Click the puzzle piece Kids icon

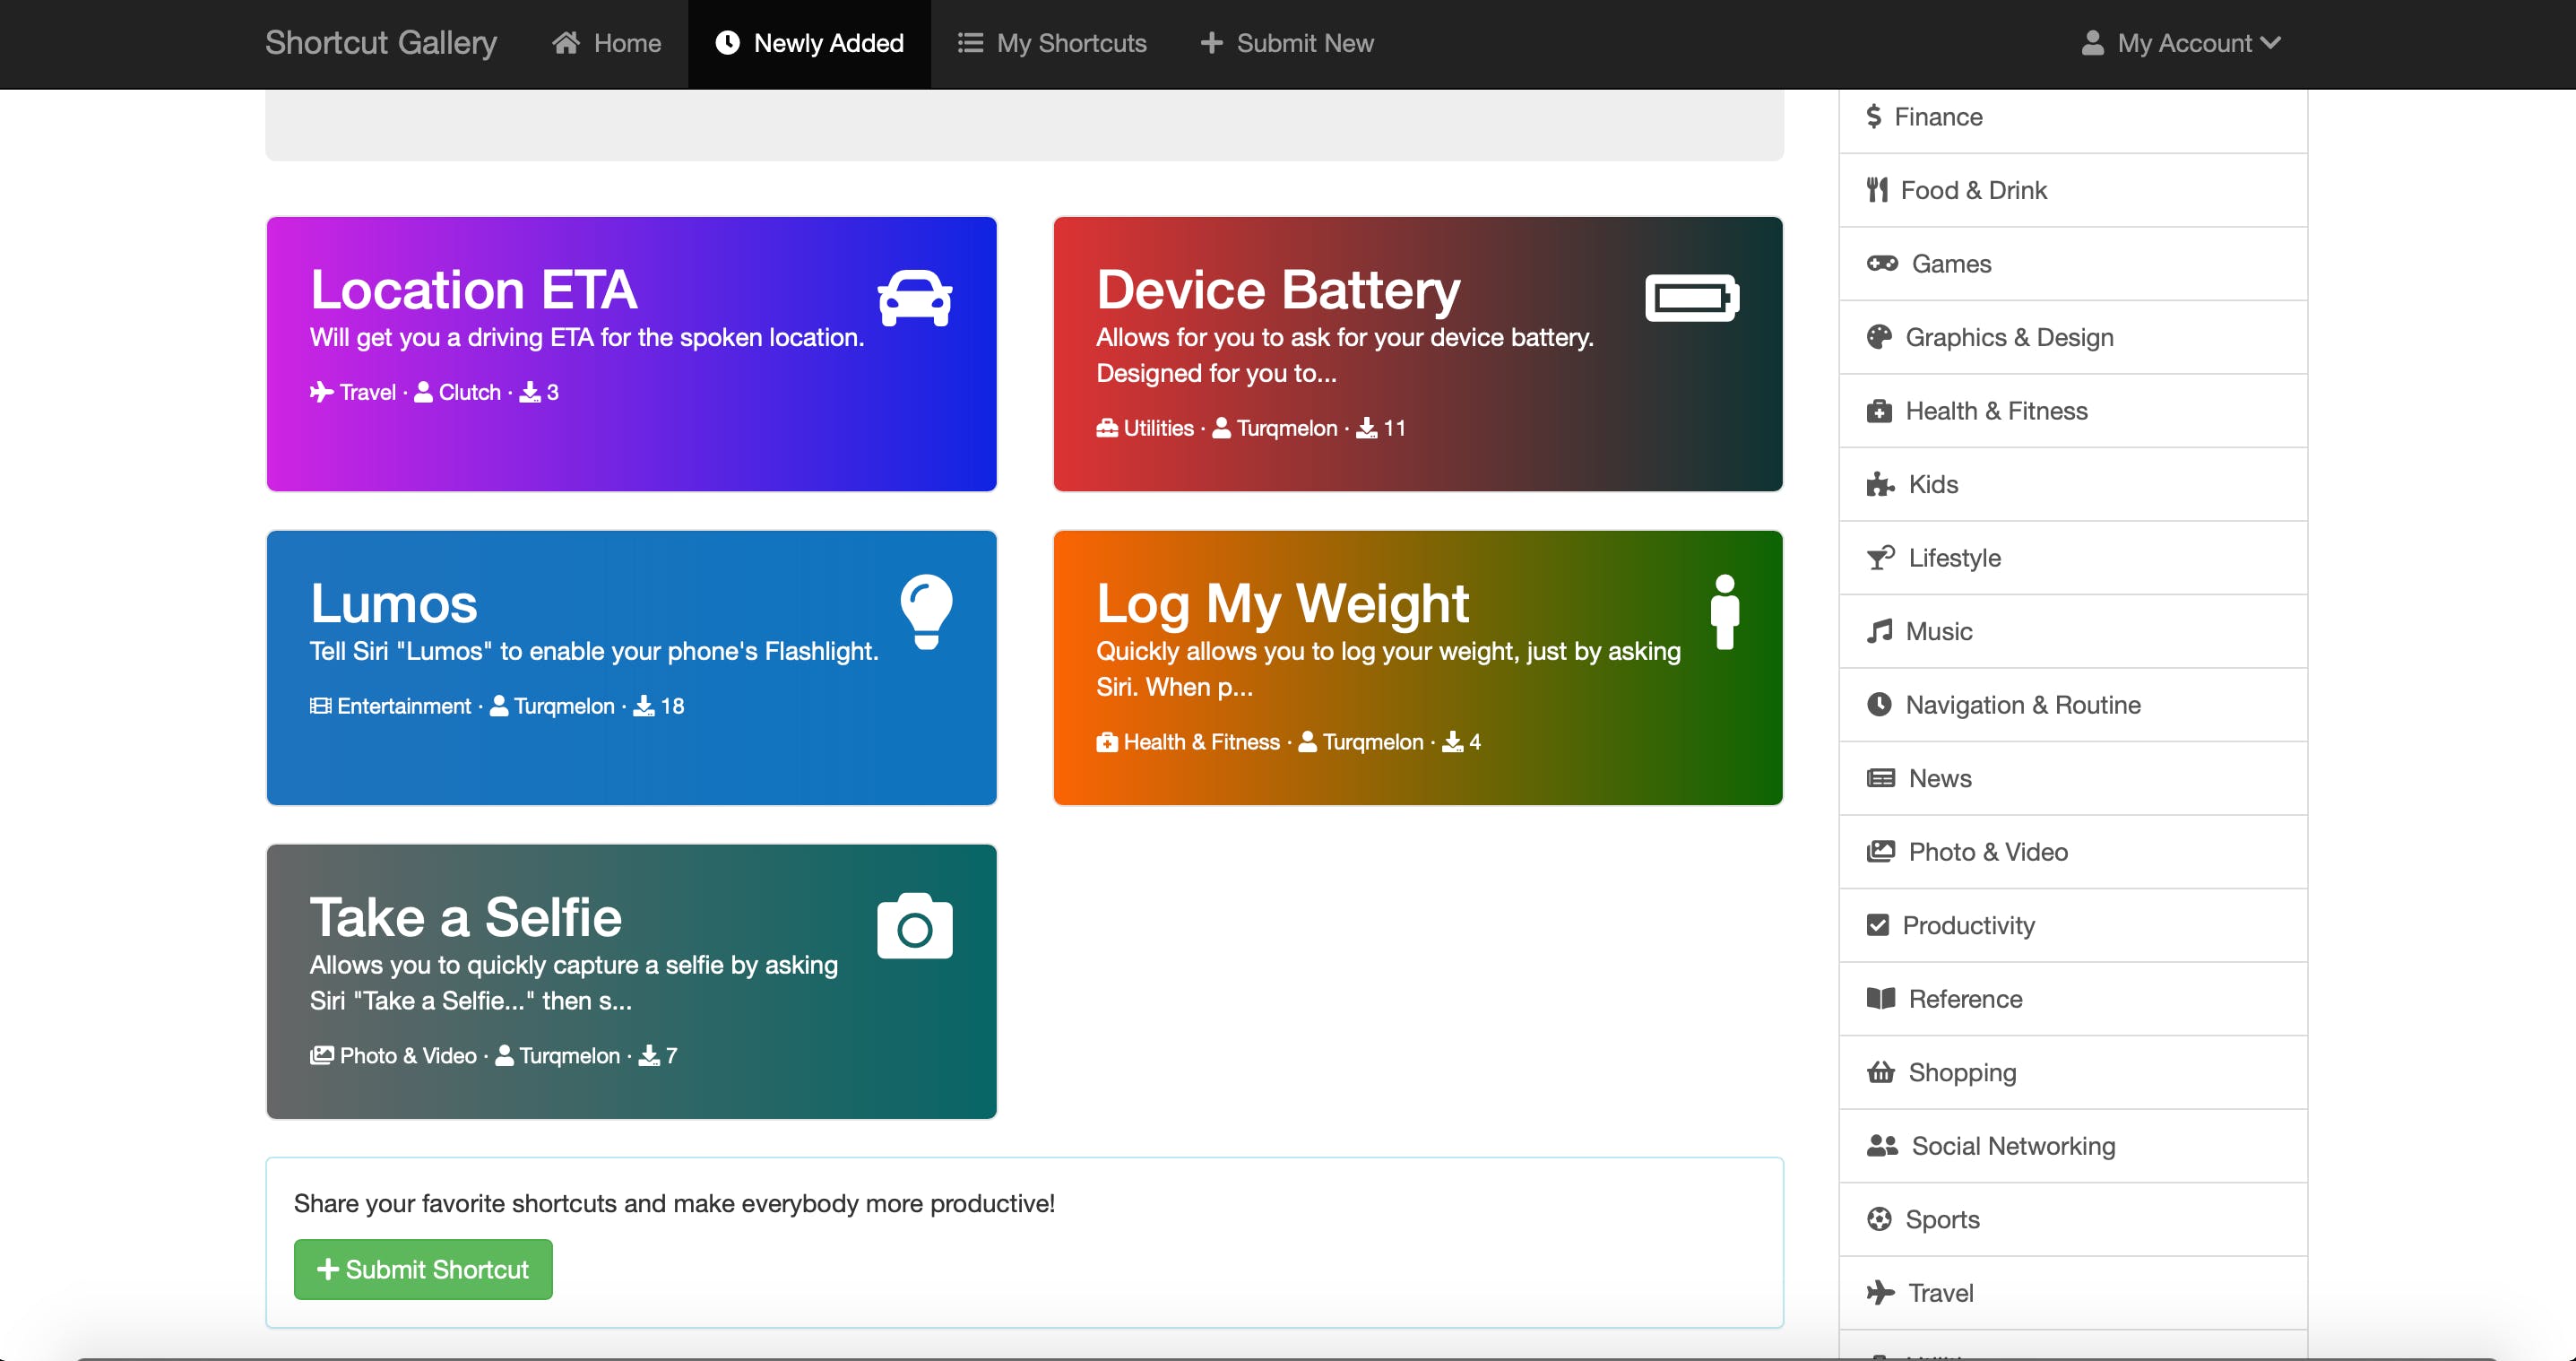[x=1880, y=484]
